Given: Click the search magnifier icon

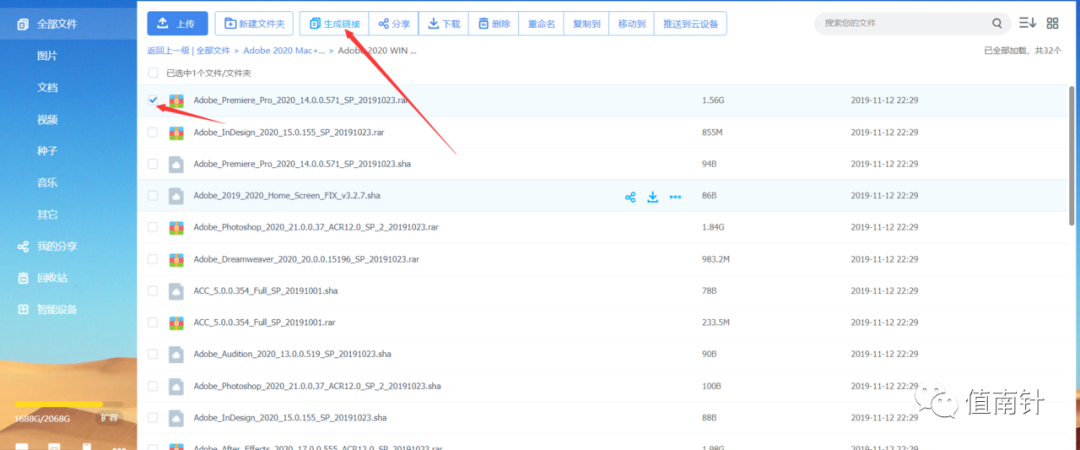Looking at the screenshot, I should coord(997,23).
